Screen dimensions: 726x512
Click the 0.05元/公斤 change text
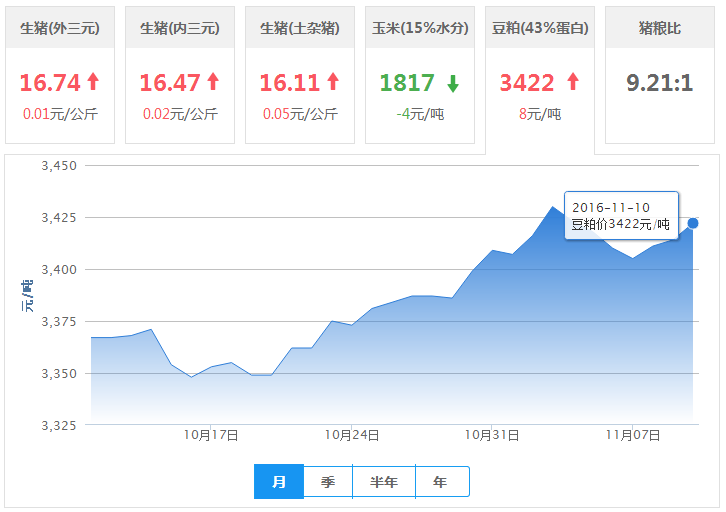[300, 114]
